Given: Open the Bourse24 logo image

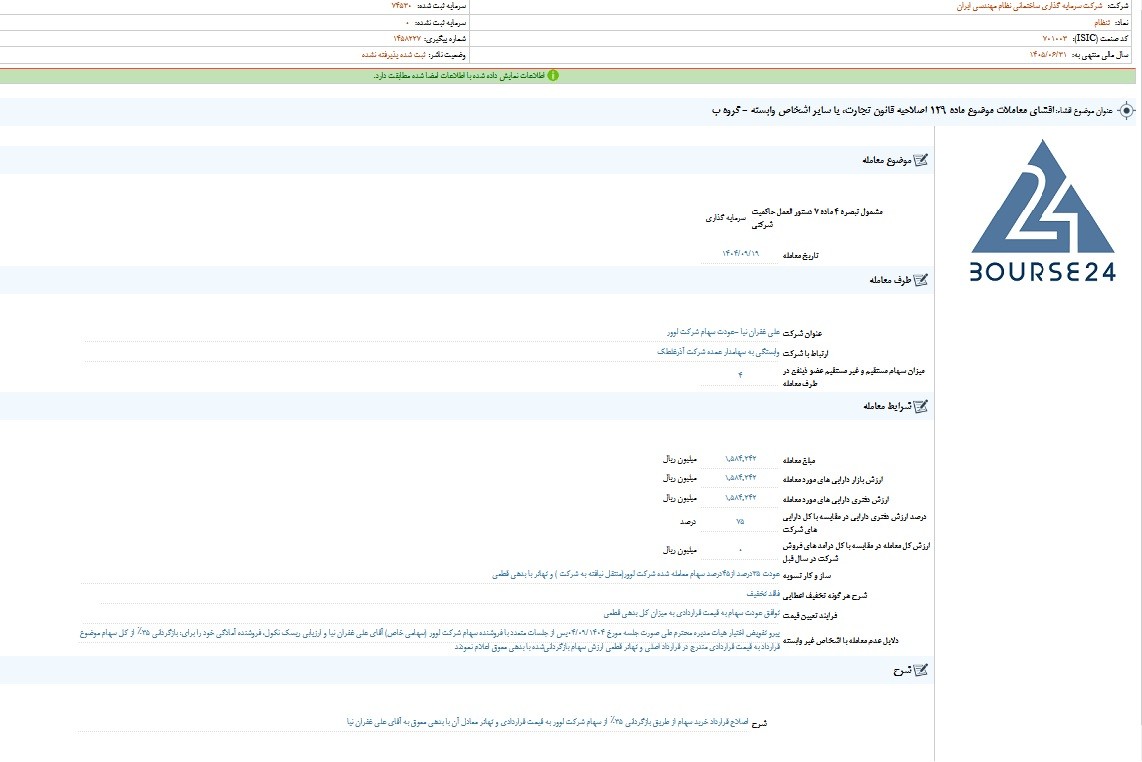Looking at the screenshot, I should (1042, 211).
